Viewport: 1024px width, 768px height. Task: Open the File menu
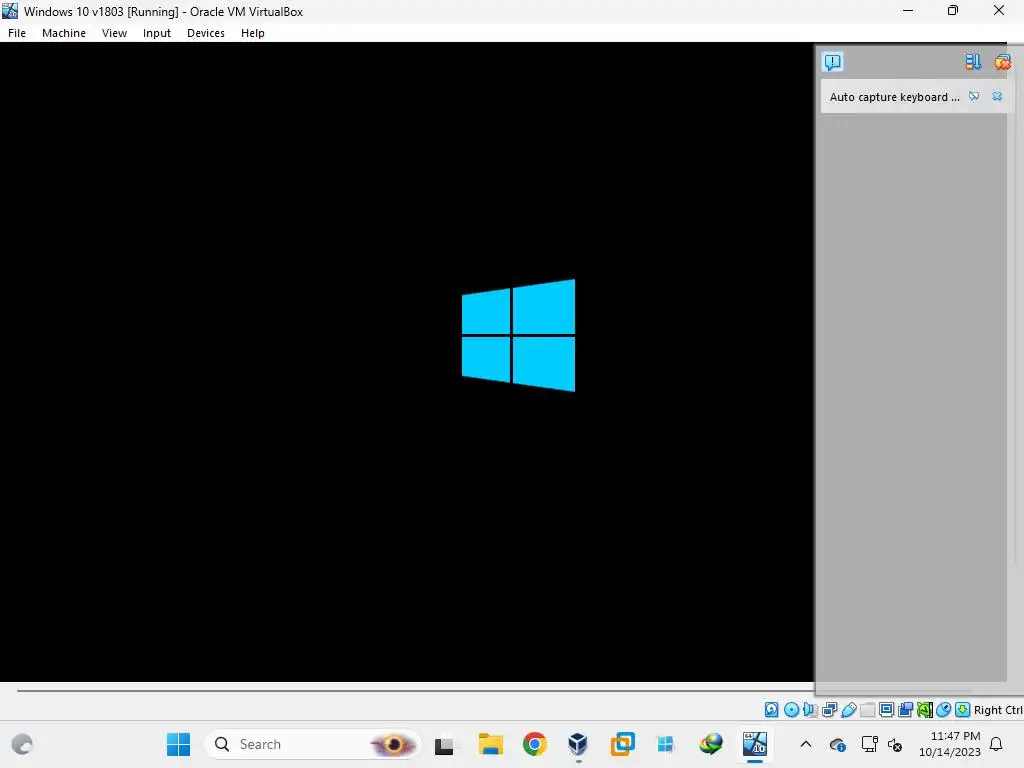(x=17, y=33)
